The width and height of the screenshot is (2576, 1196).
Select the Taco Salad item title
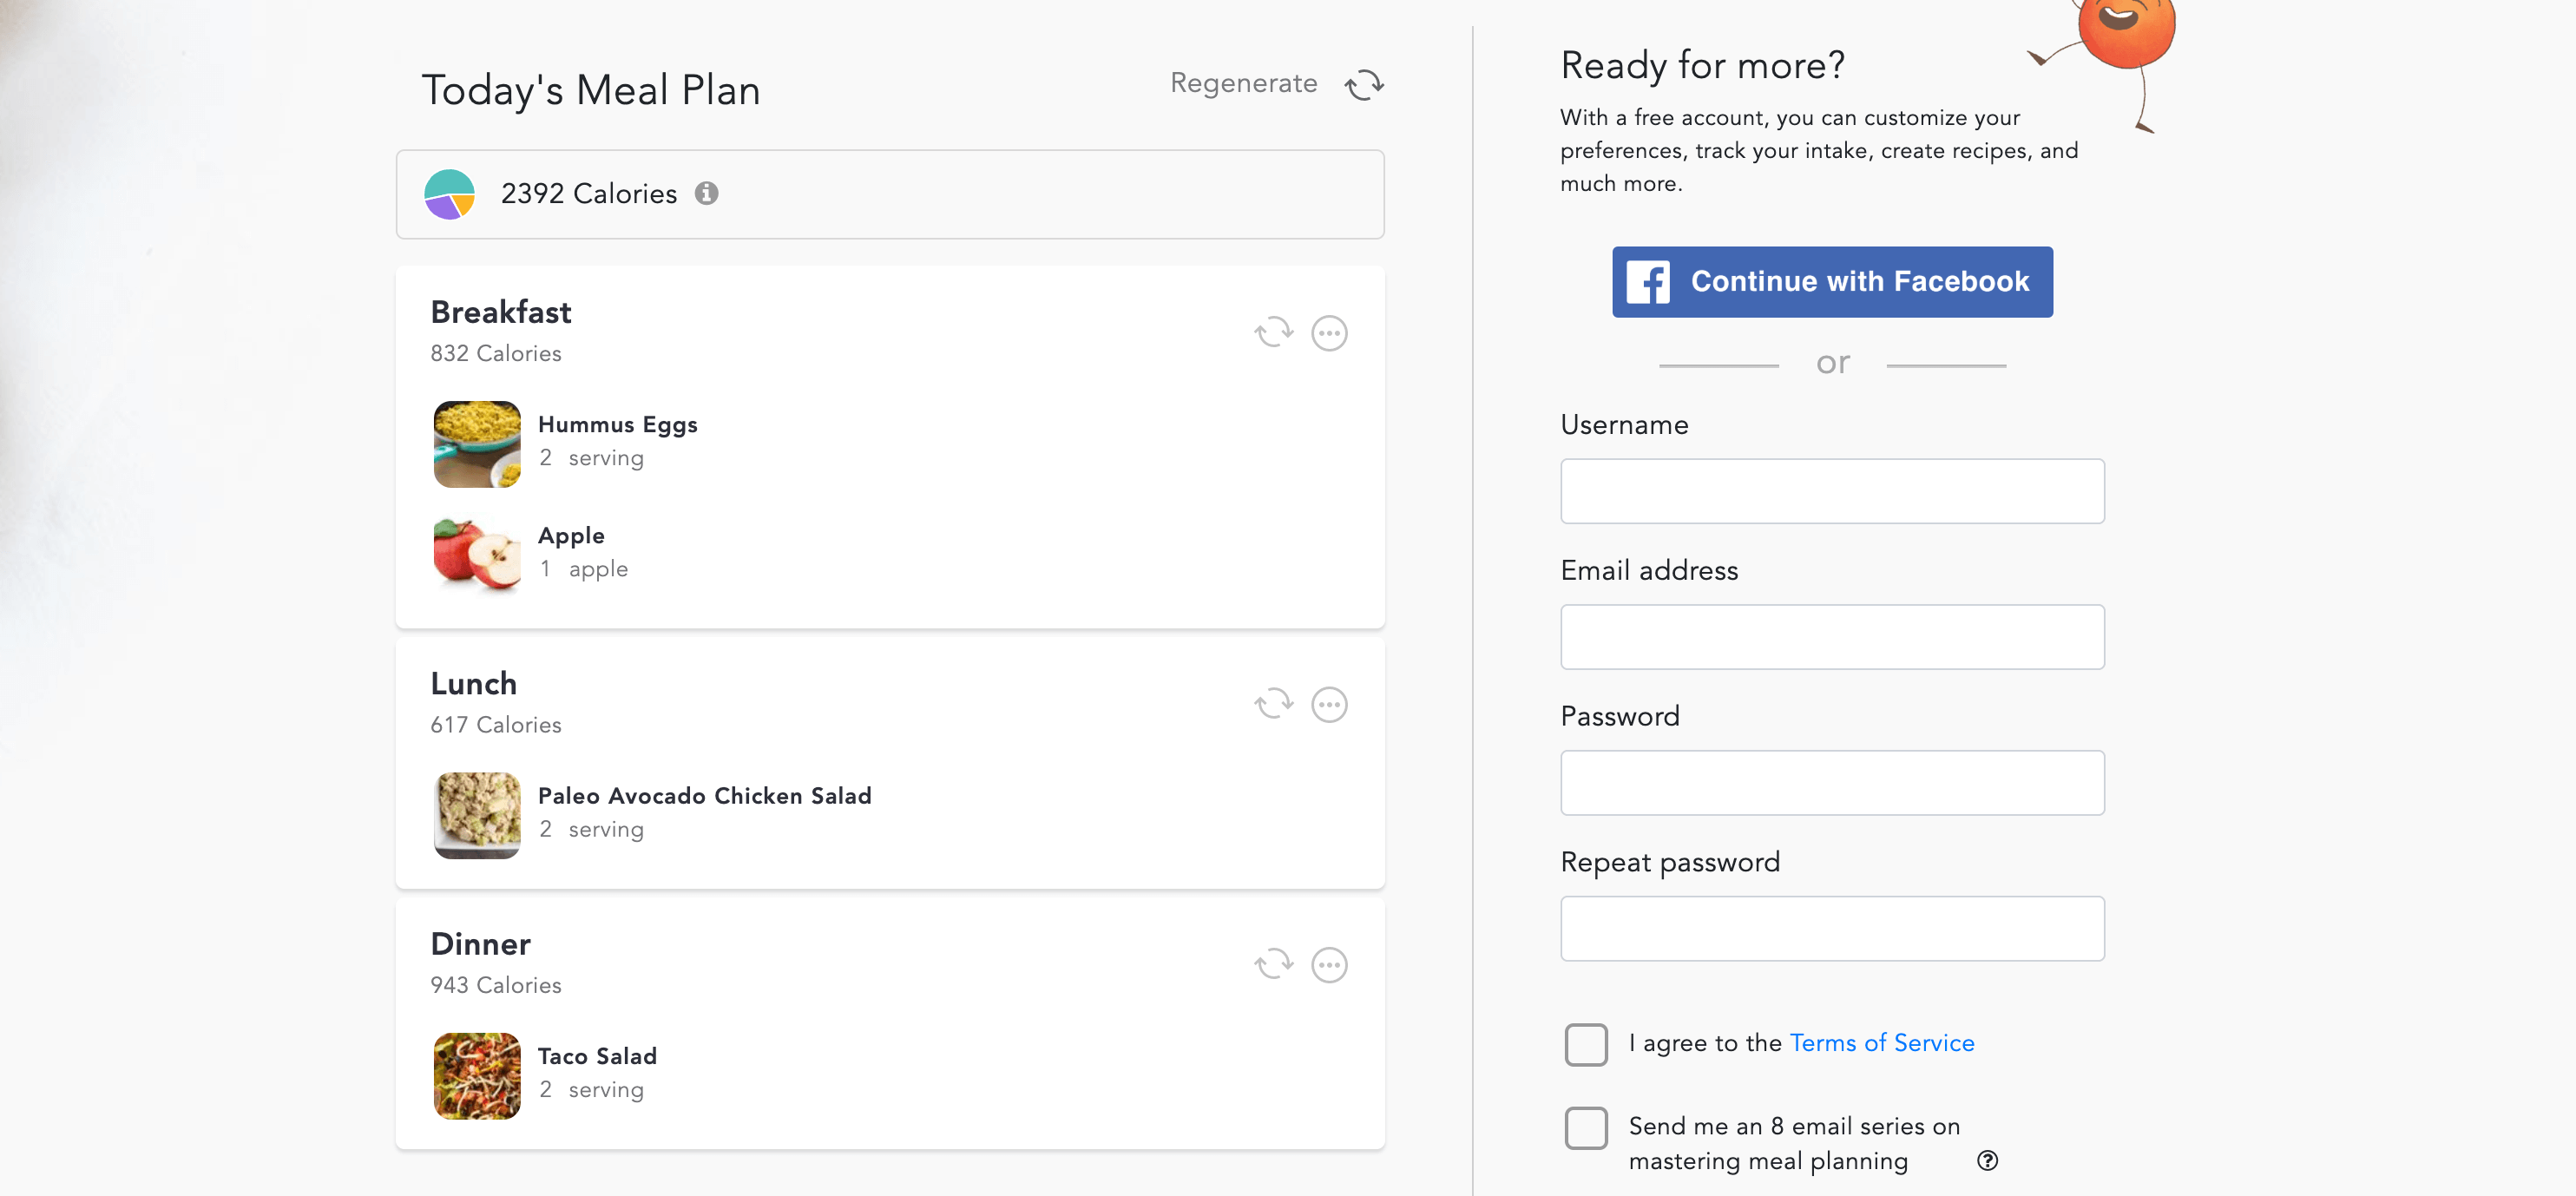click(x=597, y=1056)
